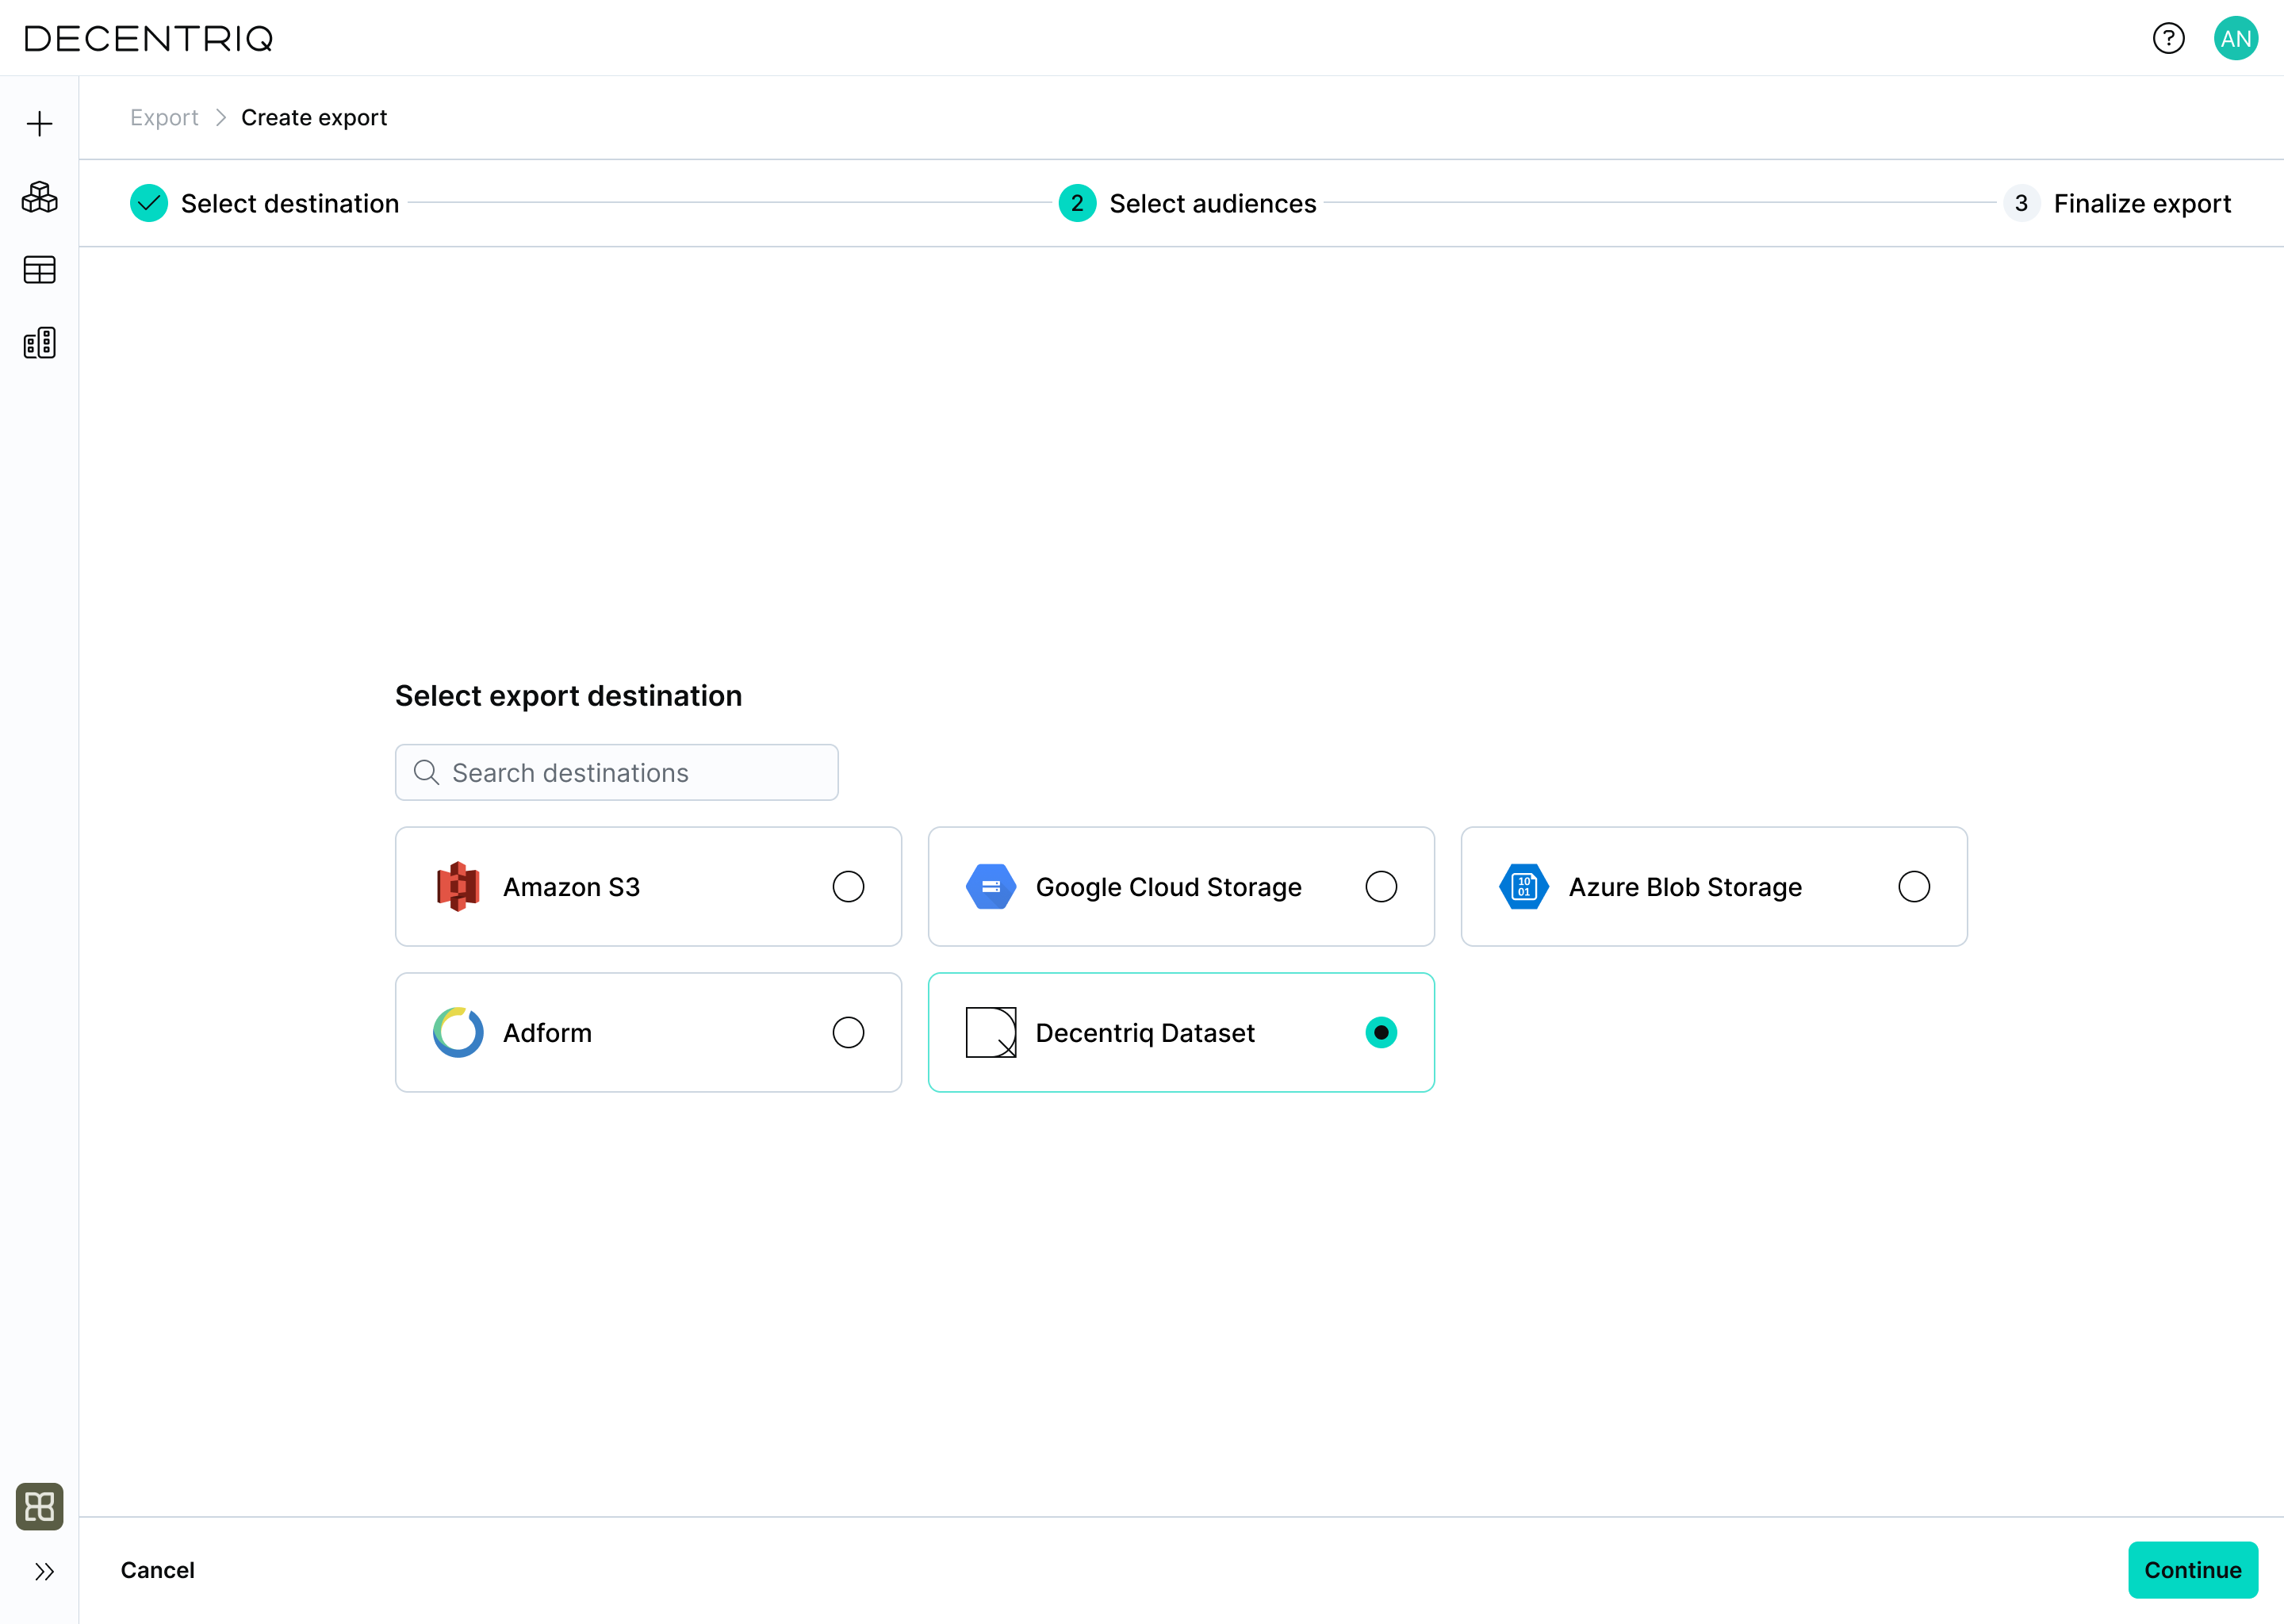
Task: Click the Decentriq Dataset label
Action: pos(1145,1033)
